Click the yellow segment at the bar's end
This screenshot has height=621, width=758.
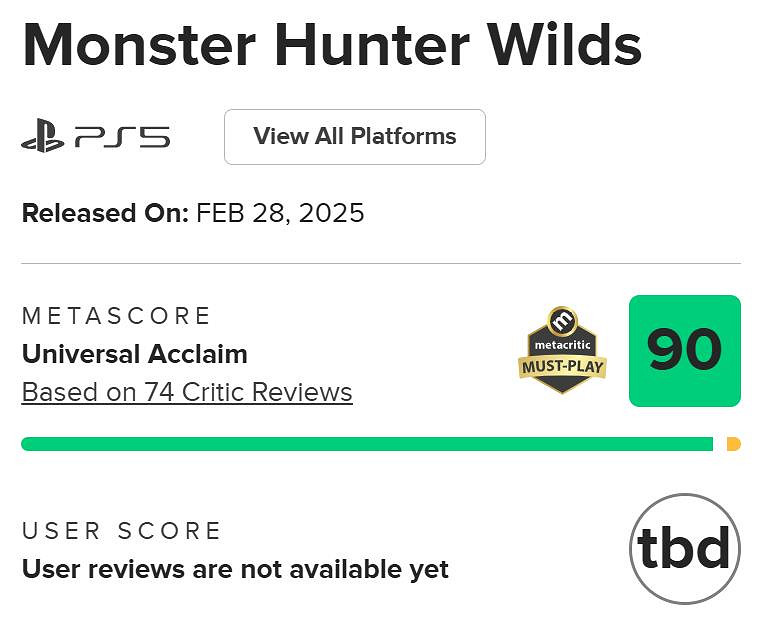coord(733,444)
